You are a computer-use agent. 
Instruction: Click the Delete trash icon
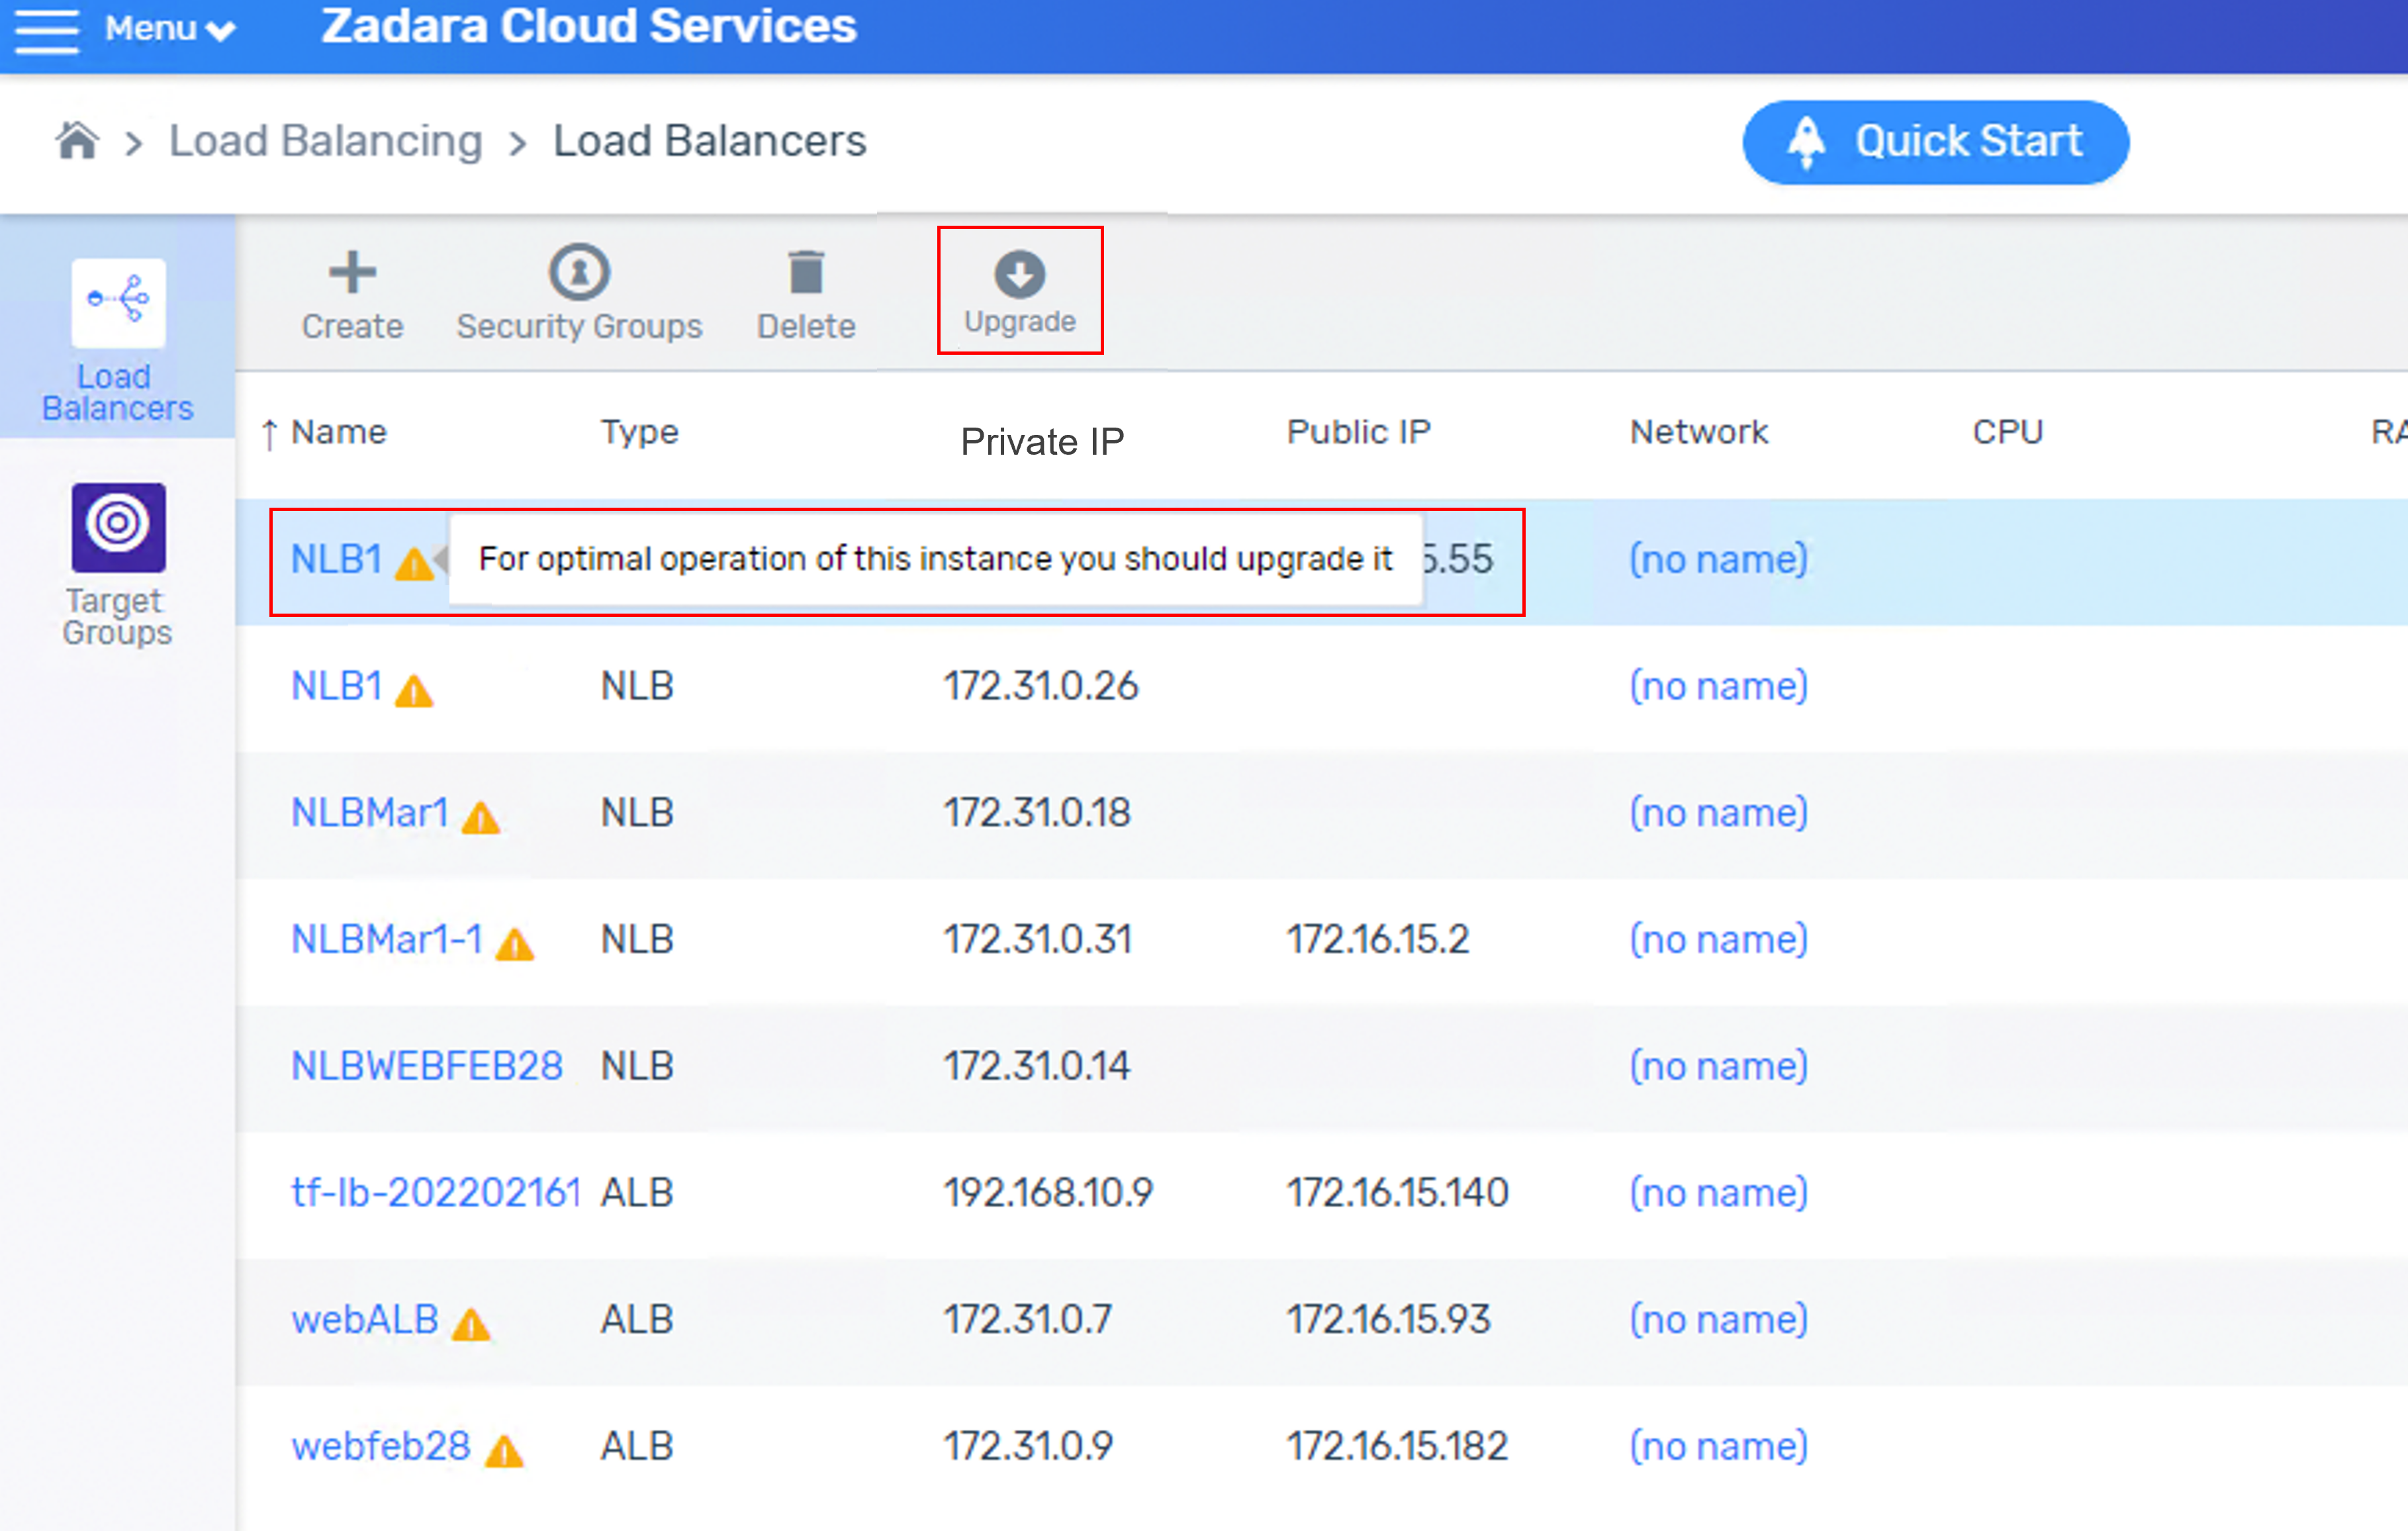[x=806, y=272]
